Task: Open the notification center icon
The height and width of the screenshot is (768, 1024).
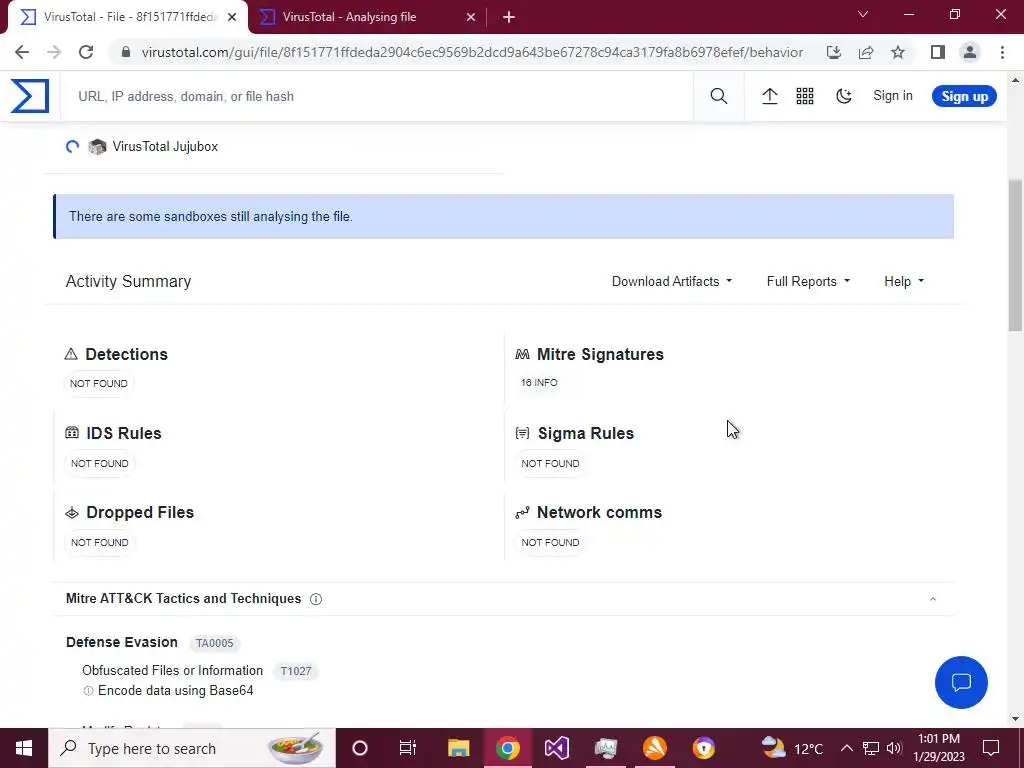Action: 991,748
